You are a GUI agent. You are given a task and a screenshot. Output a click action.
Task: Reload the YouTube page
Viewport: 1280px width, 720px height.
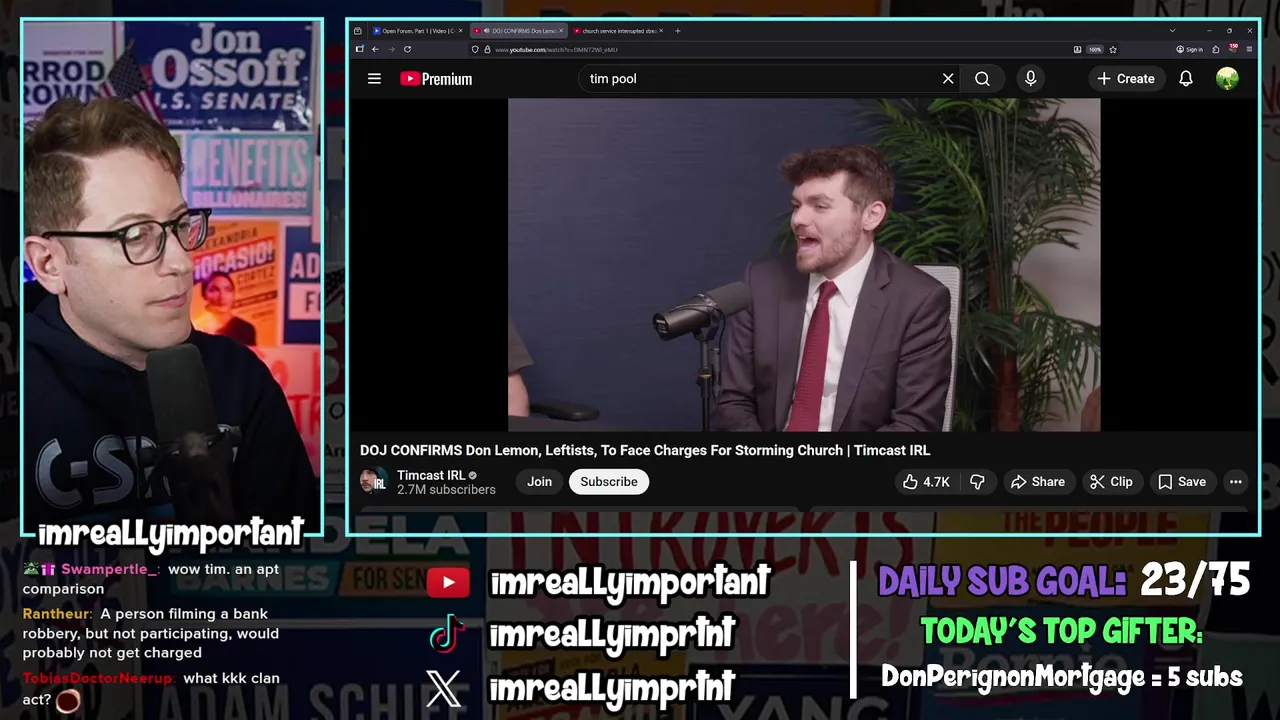(x=407, y=49)
